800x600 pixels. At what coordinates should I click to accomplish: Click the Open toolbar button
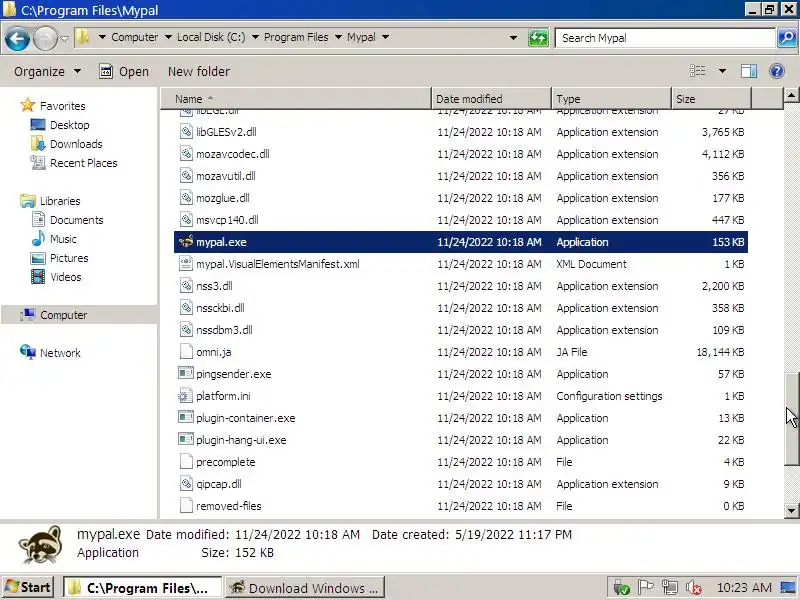coord(124,71)
